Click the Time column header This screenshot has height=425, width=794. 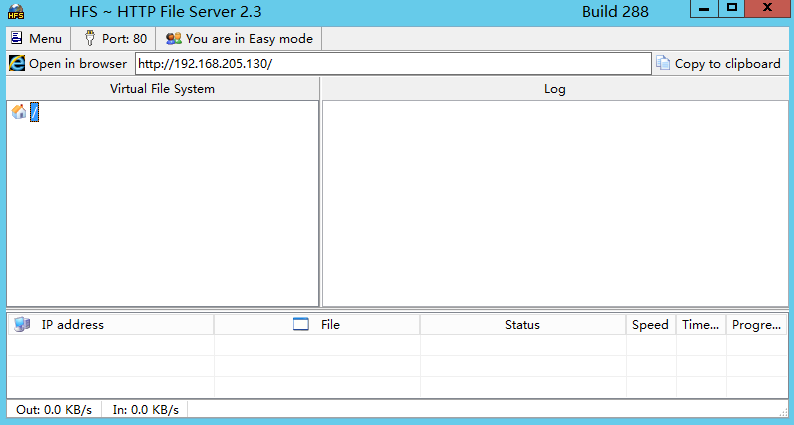[700, 325]
